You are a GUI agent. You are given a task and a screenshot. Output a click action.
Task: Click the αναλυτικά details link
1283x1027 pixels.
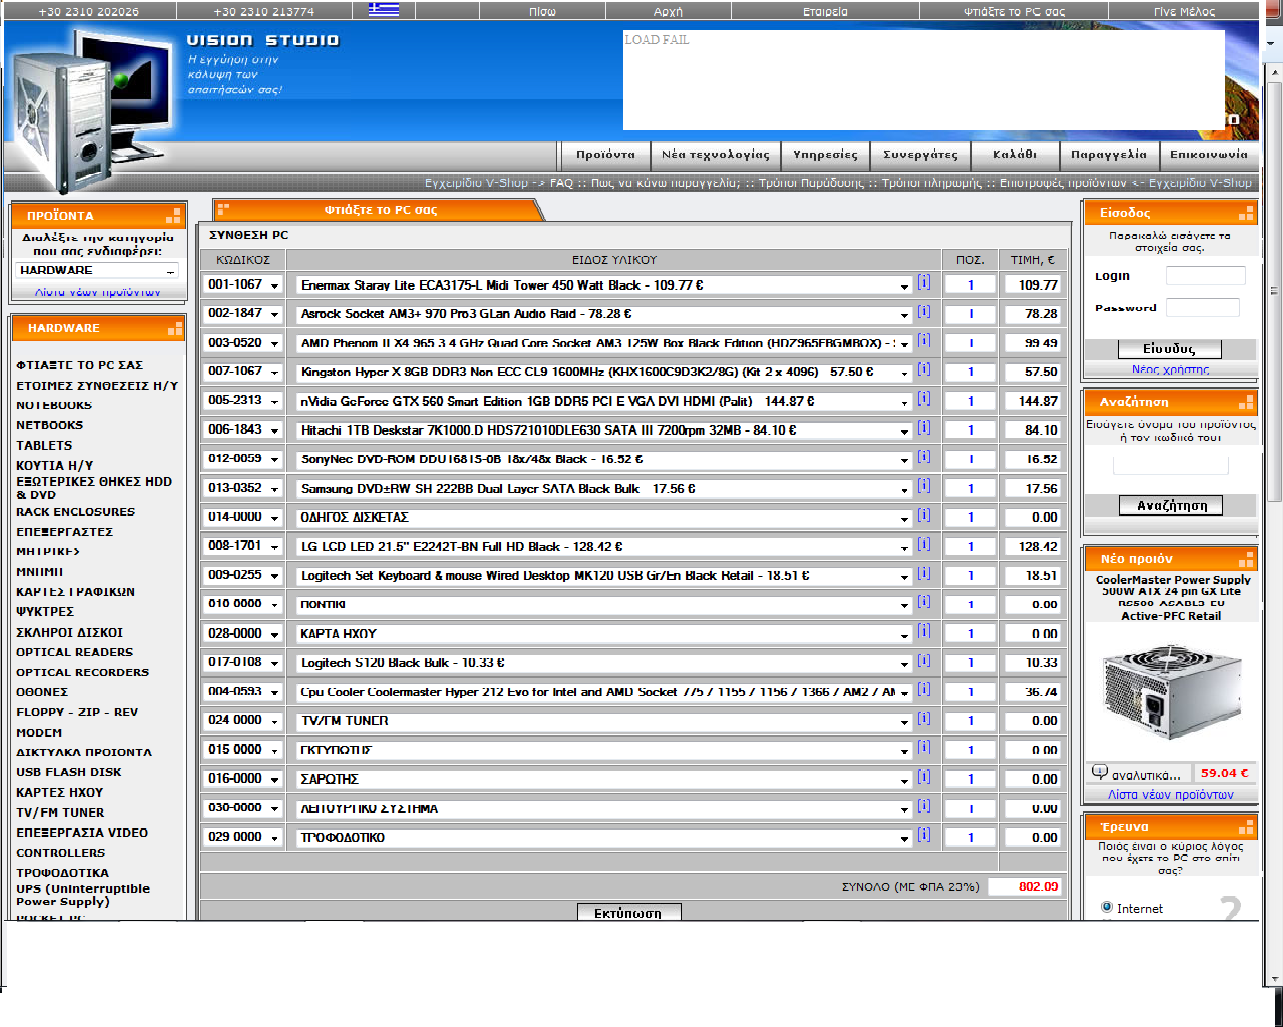tap(1146, 774)
